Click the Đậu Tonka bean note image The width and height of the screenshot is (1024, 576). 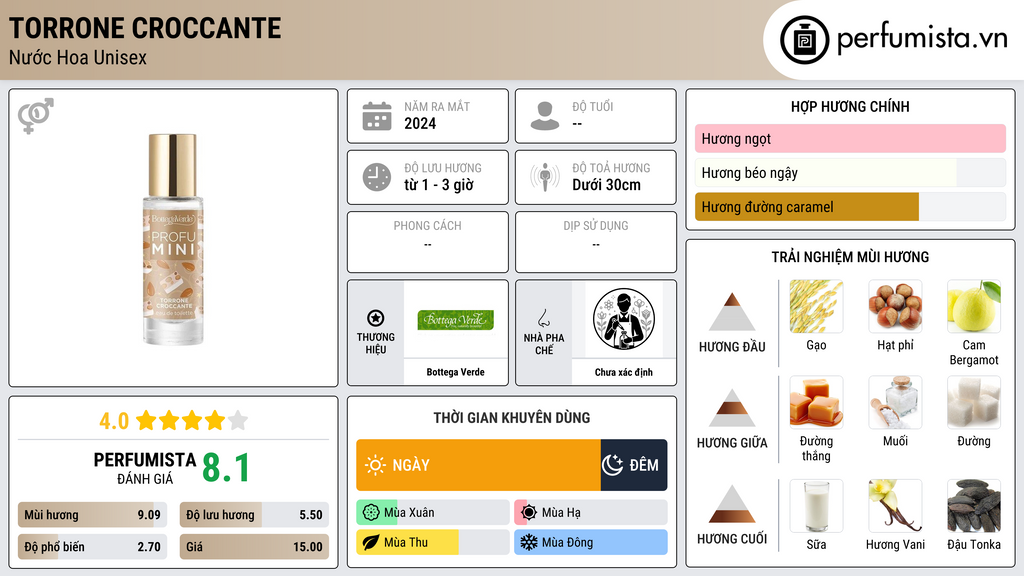(974, 505)
